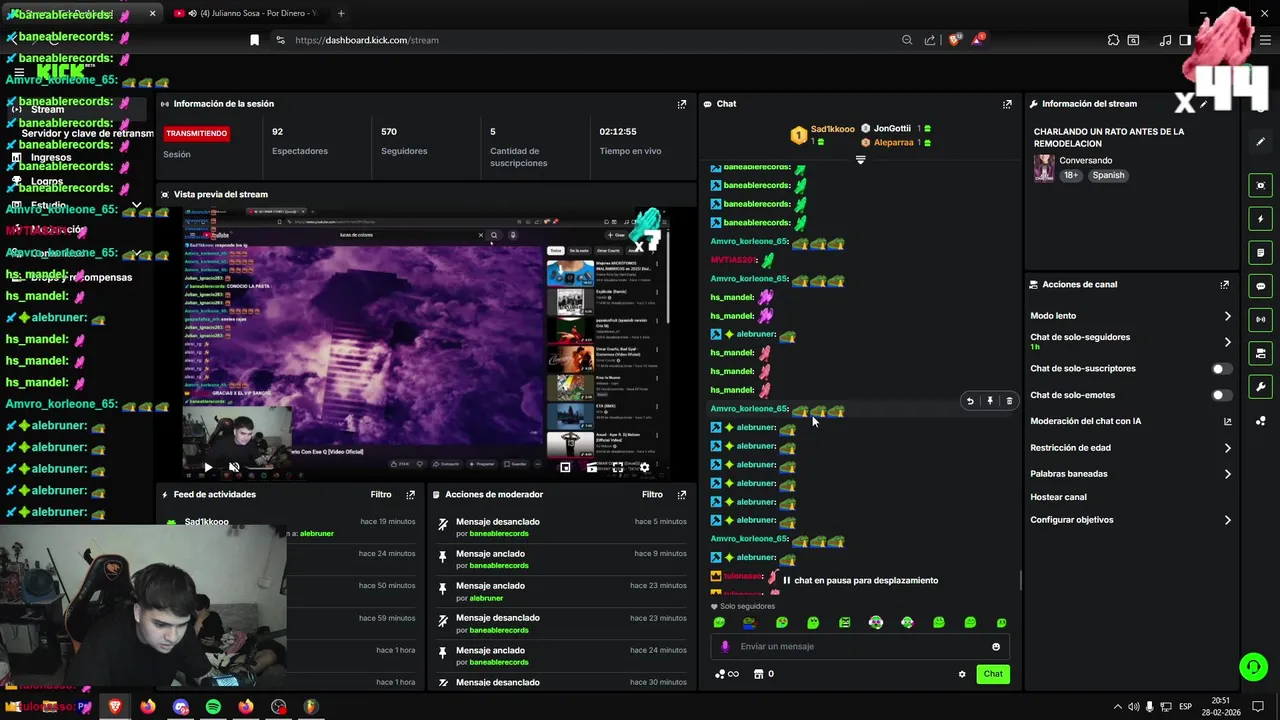Pop out the Información de la sesión panel
Image resolution: width=1280 pixels, height=720 pixels.
[682, 104]
